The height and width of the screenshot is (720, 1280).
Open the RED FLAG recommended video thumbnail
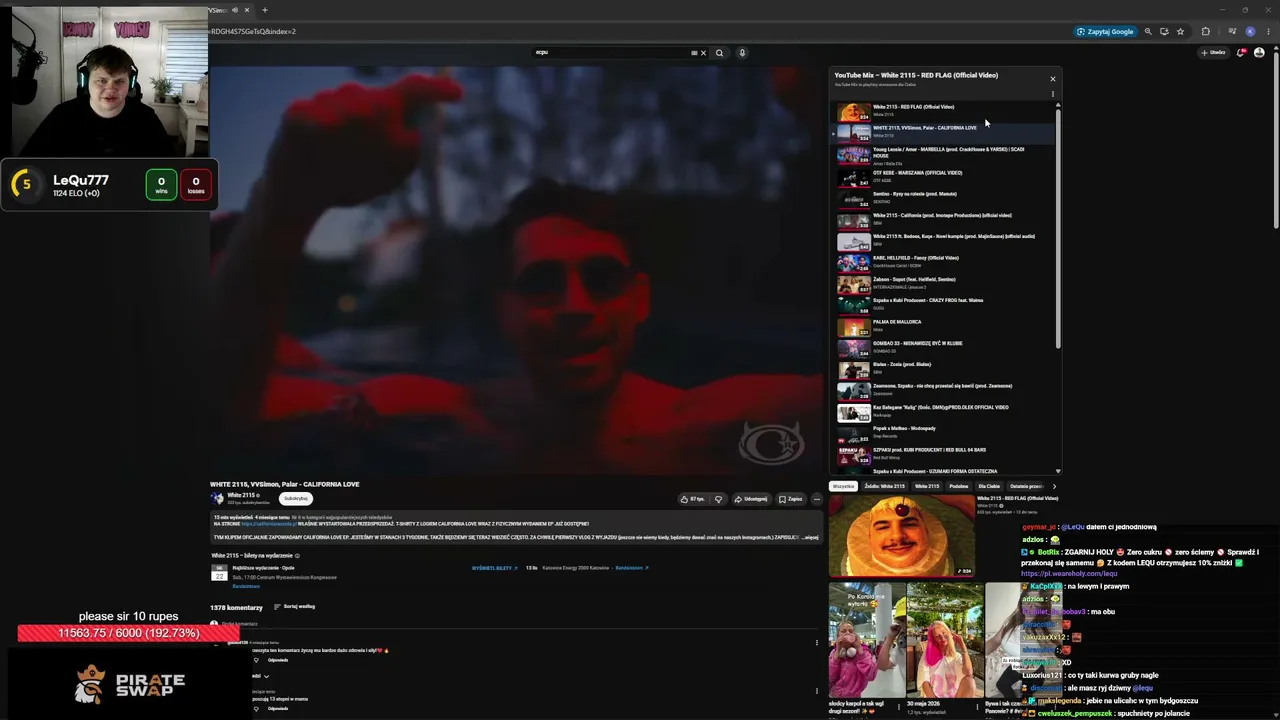point(902,536)
